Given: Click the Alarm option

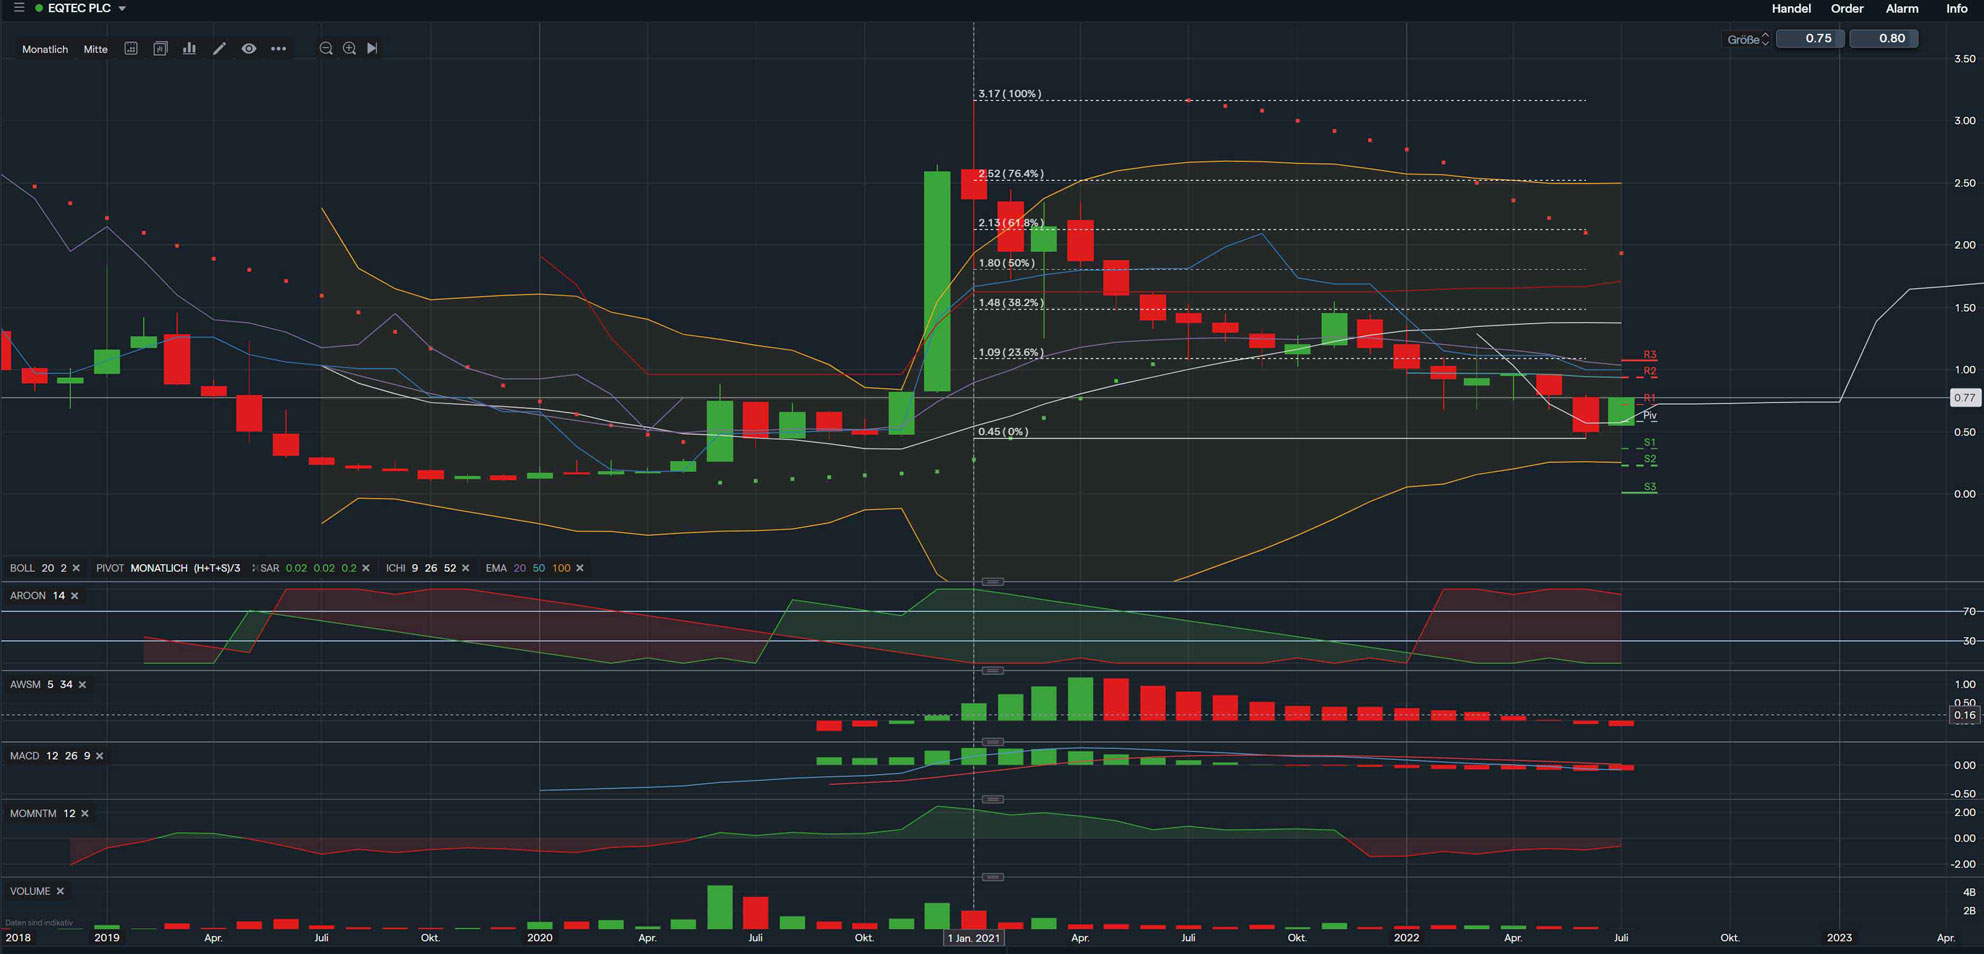Looking at the screenshot, I should 1902,8.
